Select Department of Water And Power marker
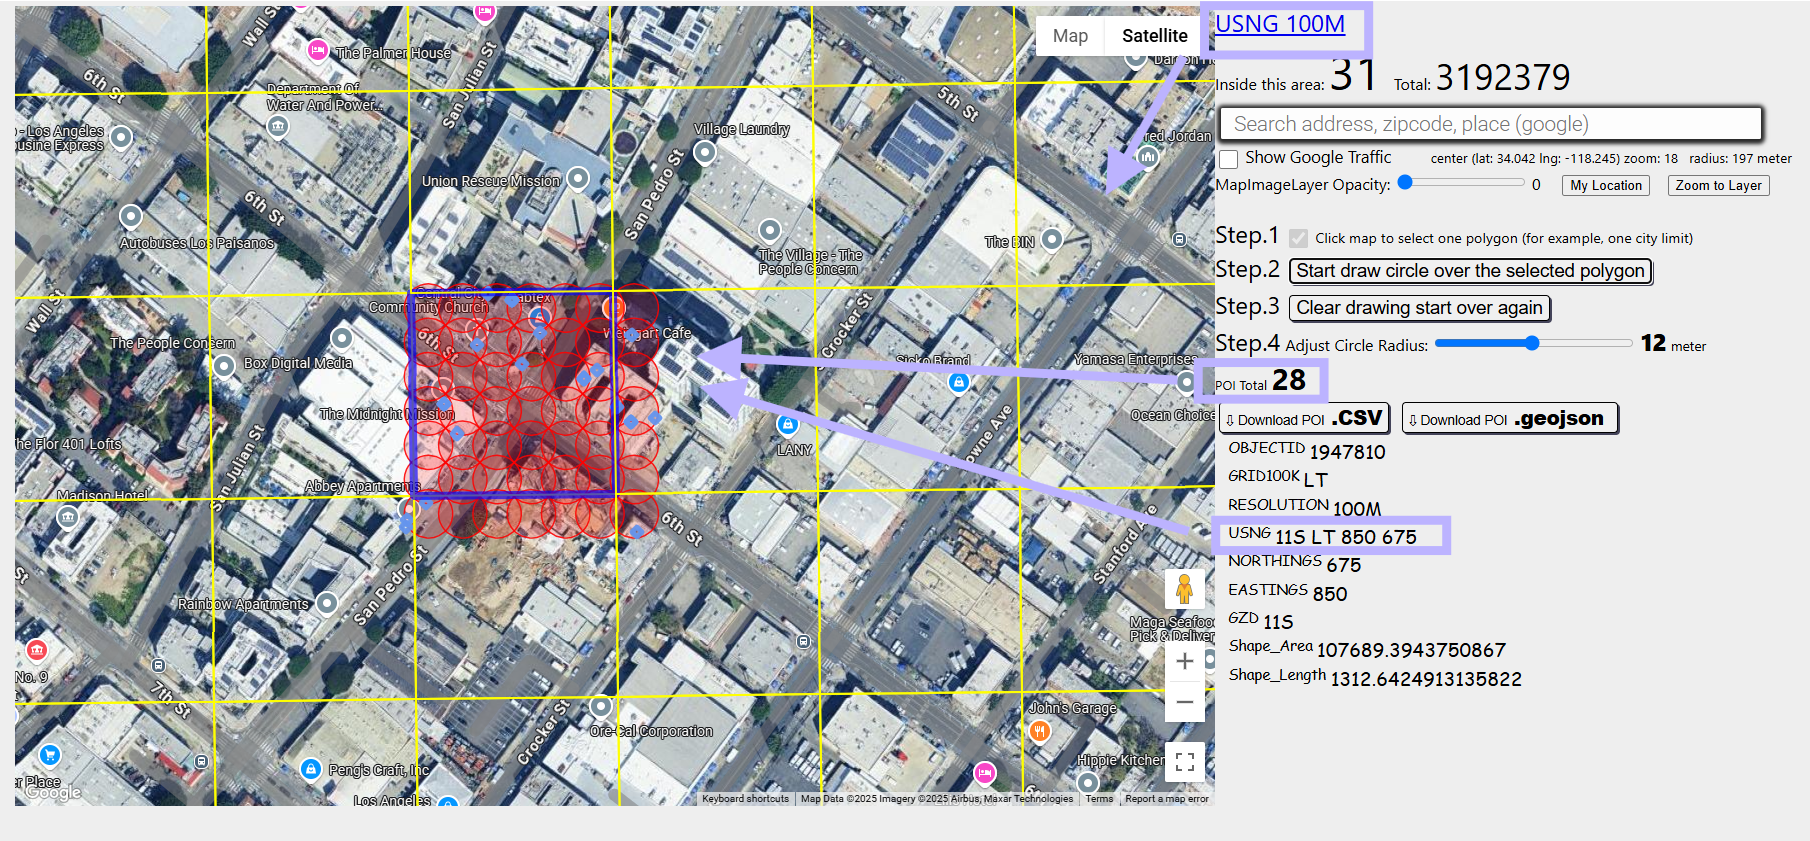Screen dimensions: 1810x841 click(x=278, y=126)
